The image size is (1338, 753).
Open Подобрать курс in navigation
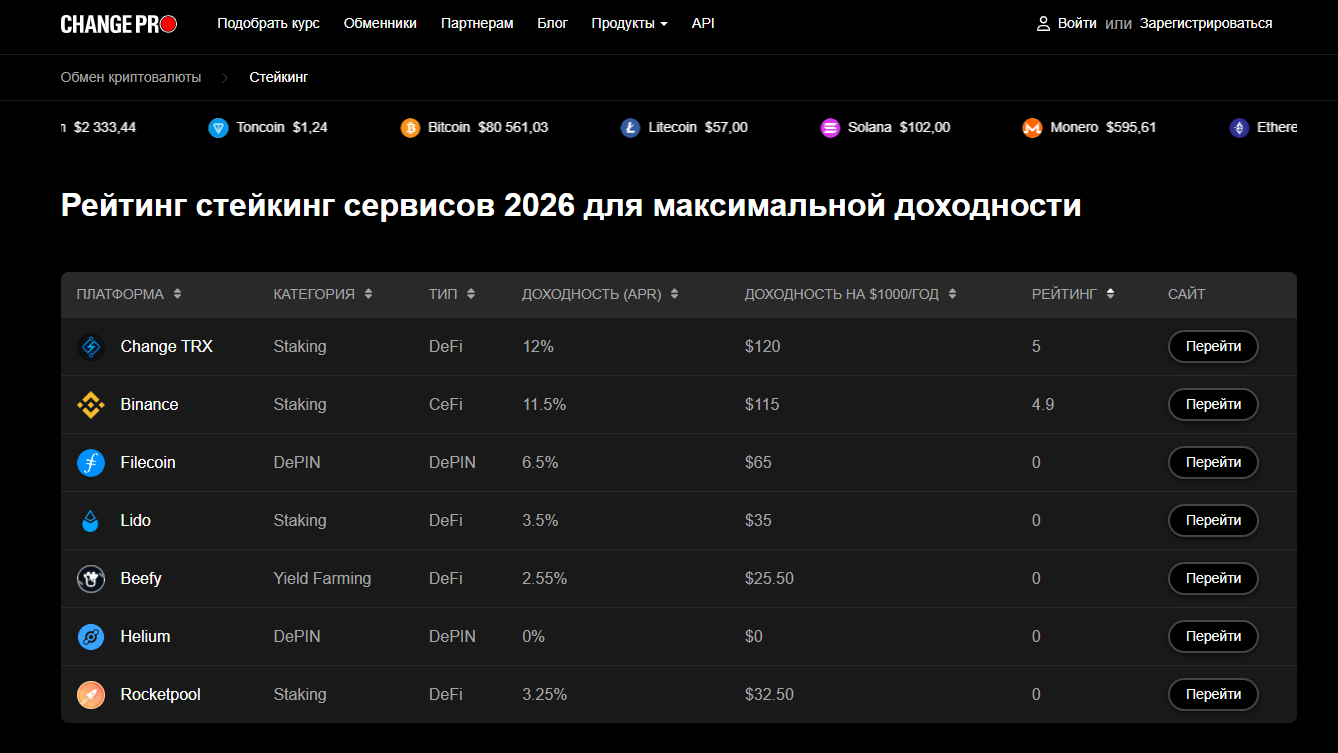pyautogui.click(x=268, y=23)
